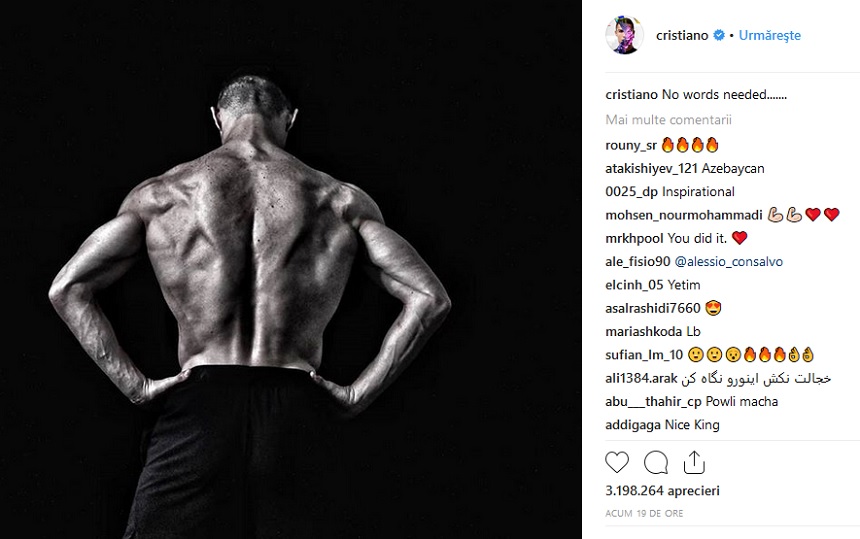Click the share arrow icon

point(694,462)
